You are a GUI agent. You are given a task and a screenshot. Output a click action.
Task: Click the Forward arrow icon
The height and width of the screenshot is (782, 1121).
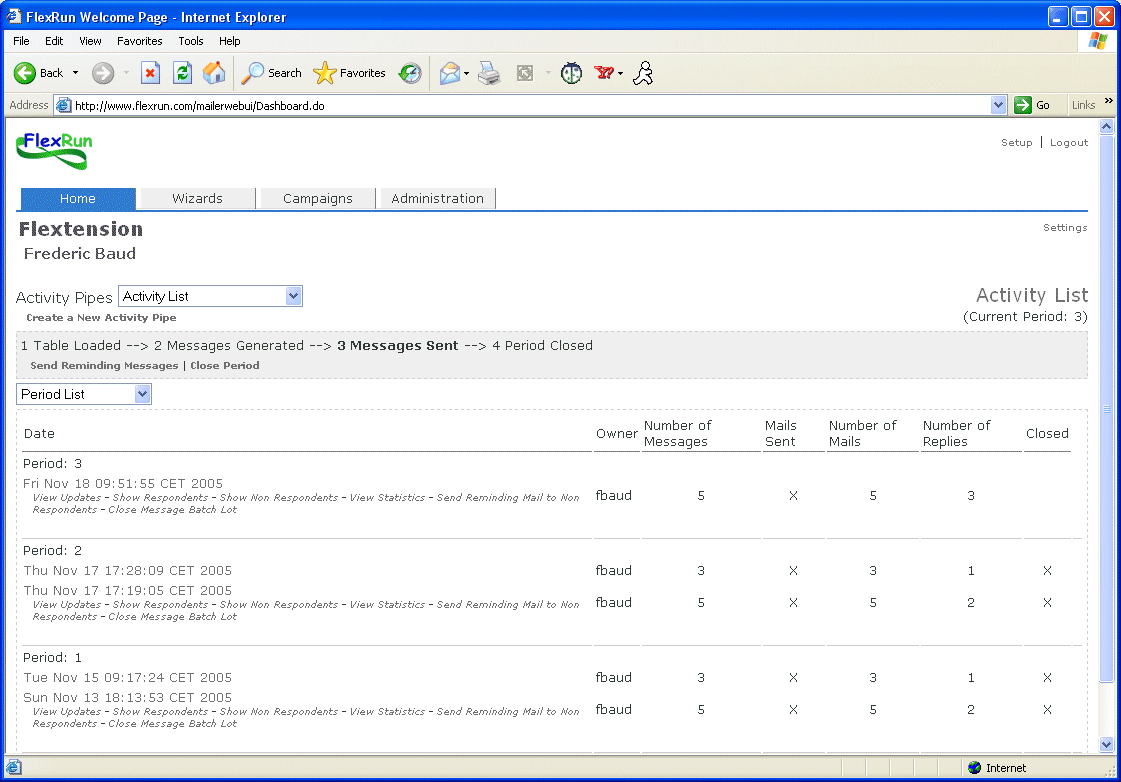point(103,73)
